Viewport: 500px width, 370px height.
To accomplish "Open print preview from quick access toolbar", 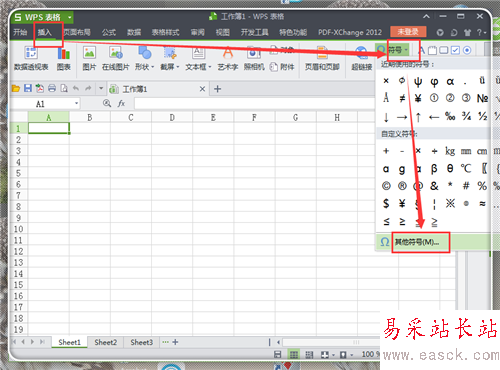I will [64, 88].
